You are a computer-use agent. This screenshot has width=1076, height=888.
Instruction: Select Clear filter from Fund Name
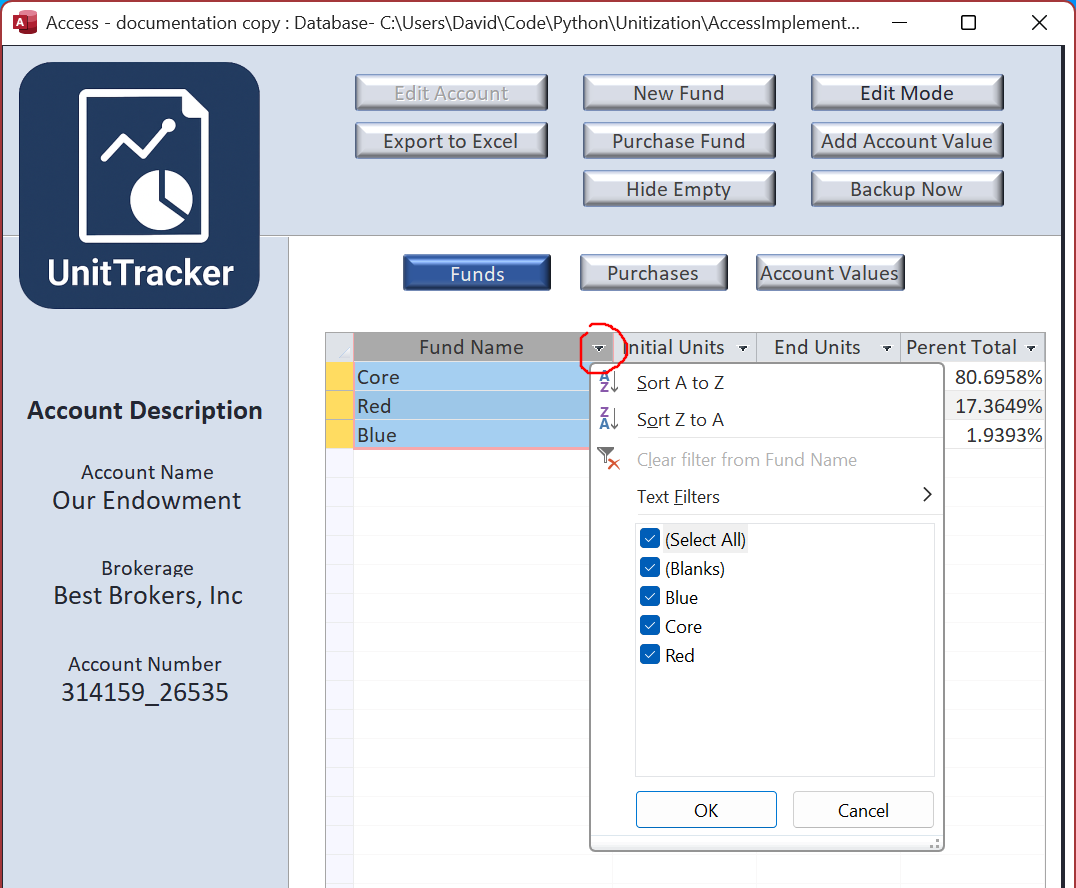point(767,459)
